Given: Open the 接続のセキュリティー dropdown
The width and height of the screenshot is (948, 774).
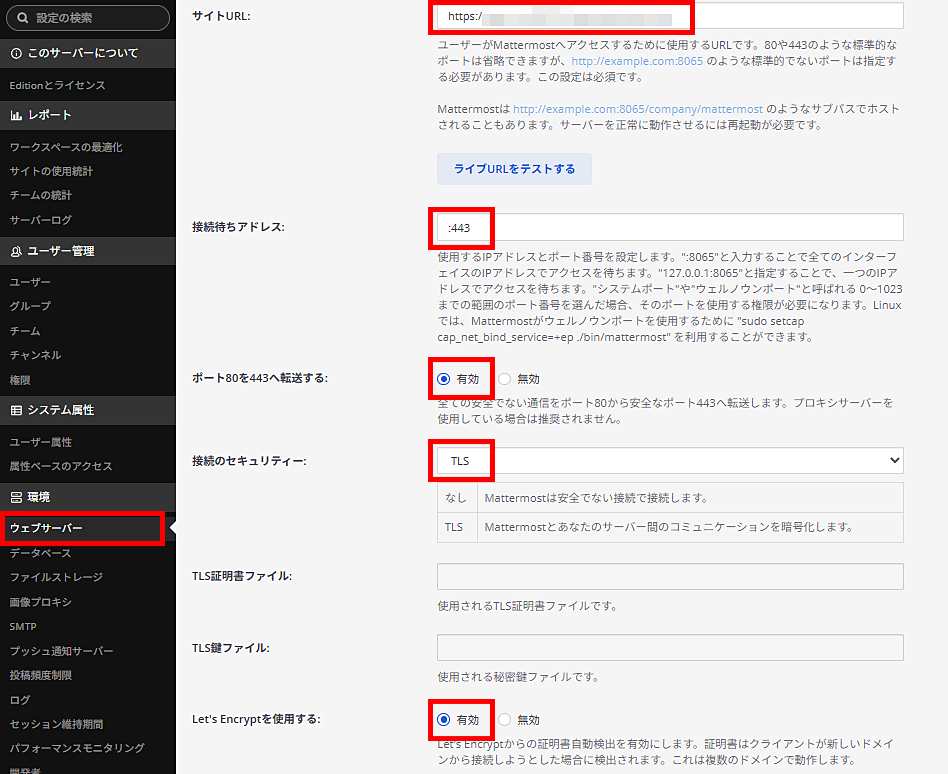Looking at the screenshot, I should click(x=670, y=461).
